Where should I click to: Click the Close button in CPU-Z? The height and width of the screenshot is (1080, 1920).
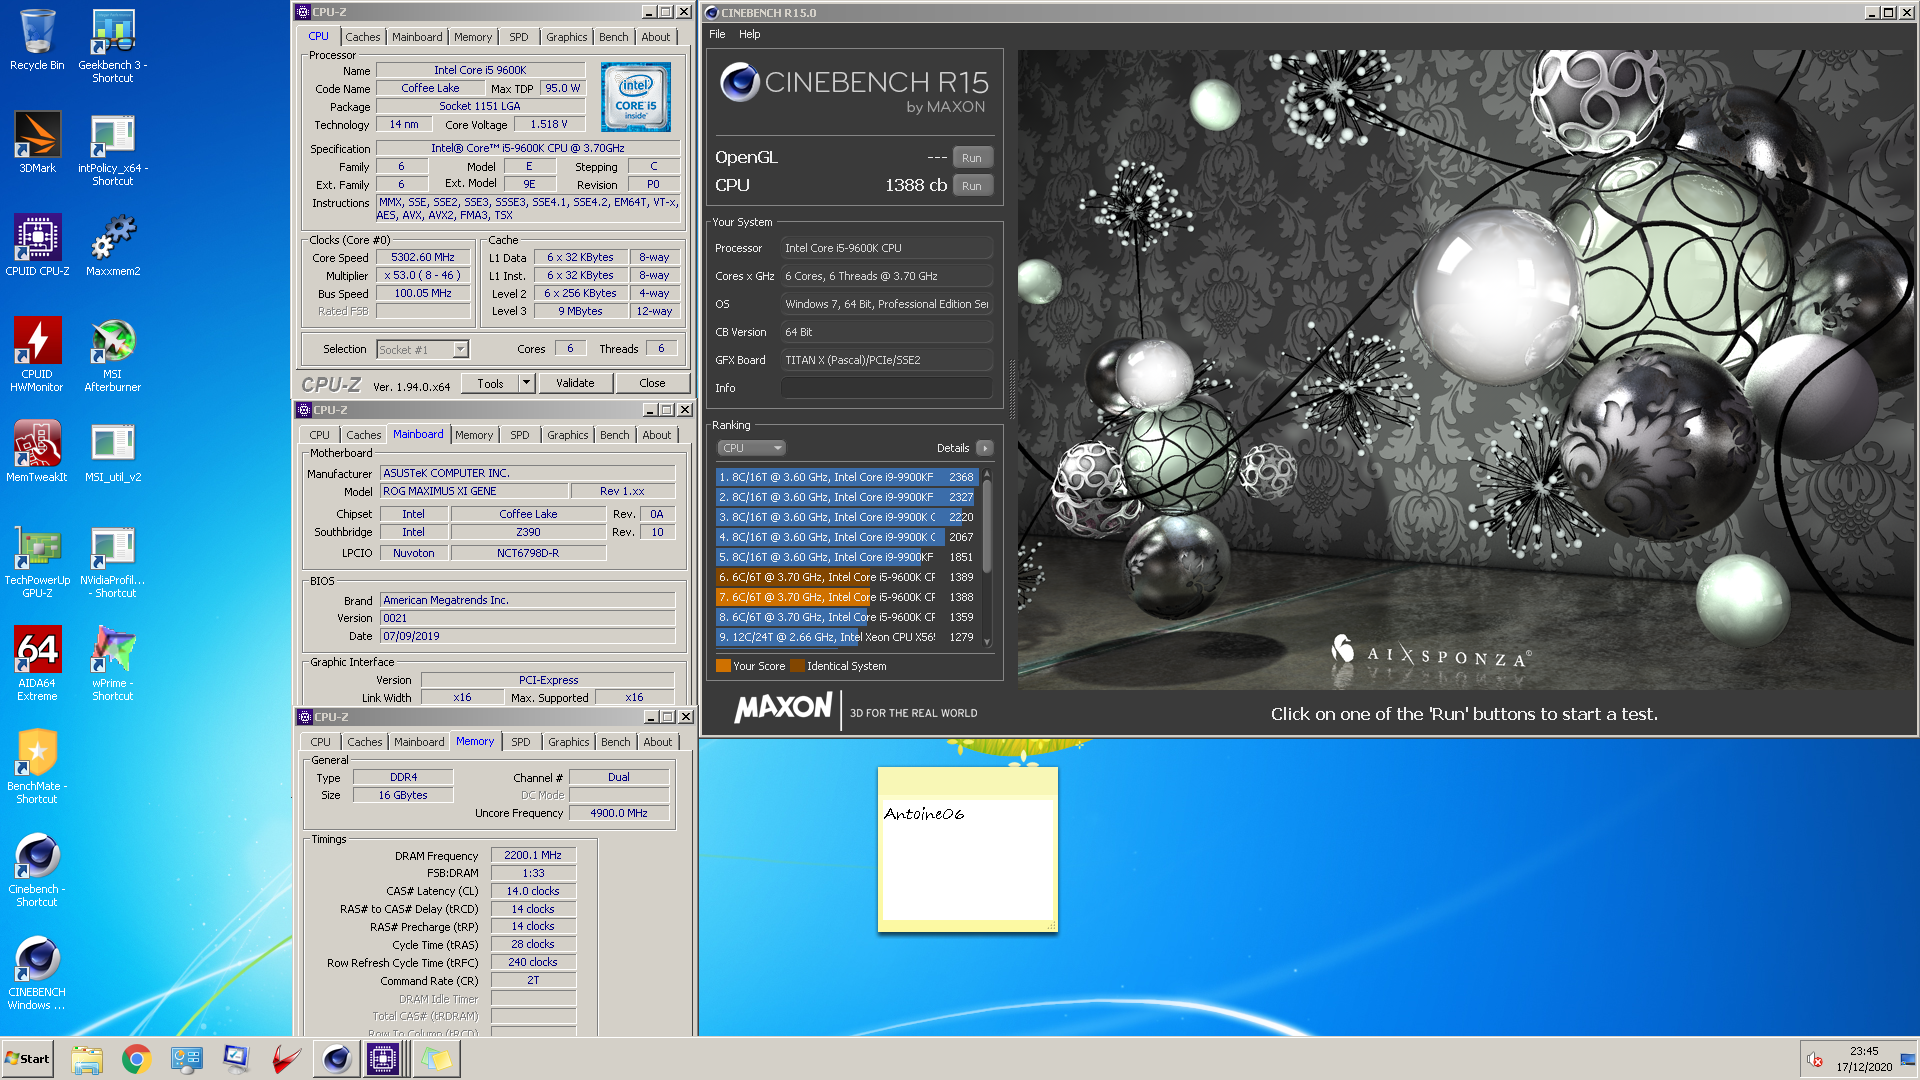652,383
